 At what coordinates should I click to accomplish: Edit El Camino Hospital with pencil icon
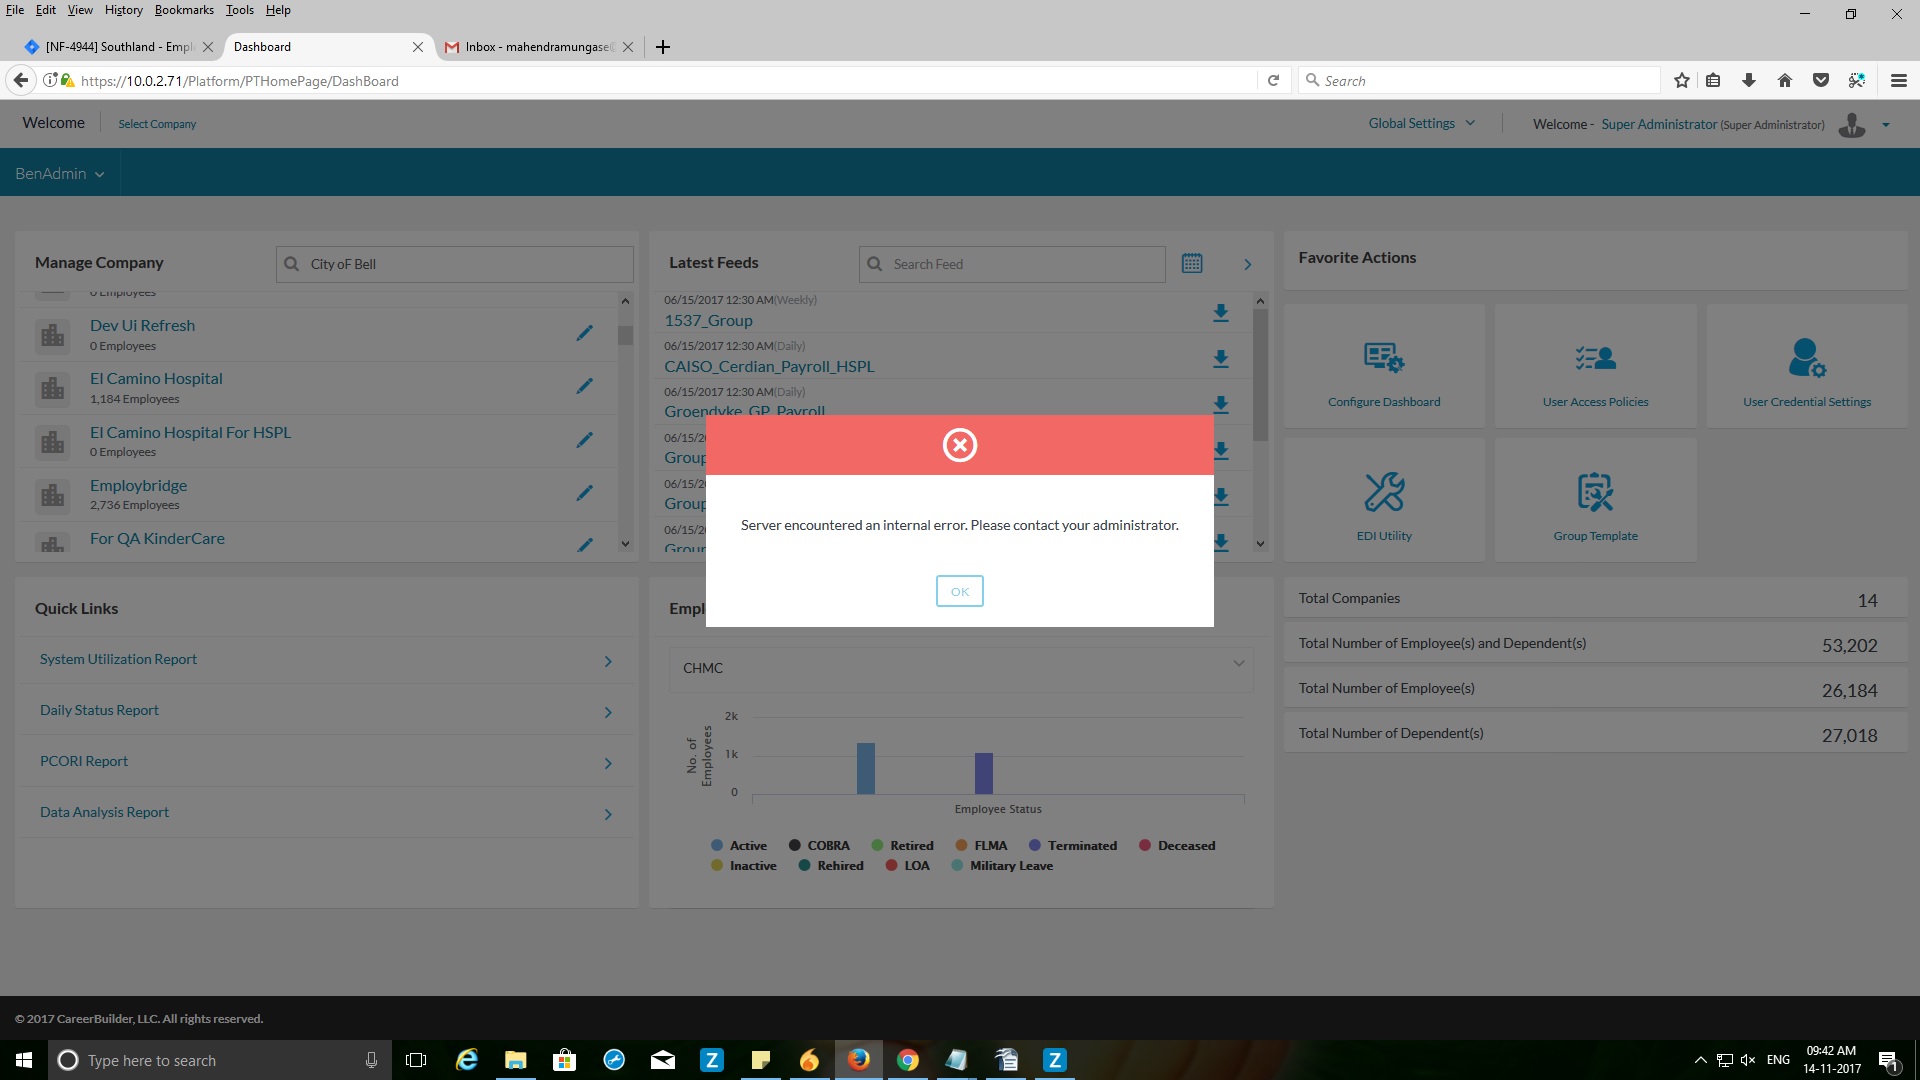coord(585,386)
